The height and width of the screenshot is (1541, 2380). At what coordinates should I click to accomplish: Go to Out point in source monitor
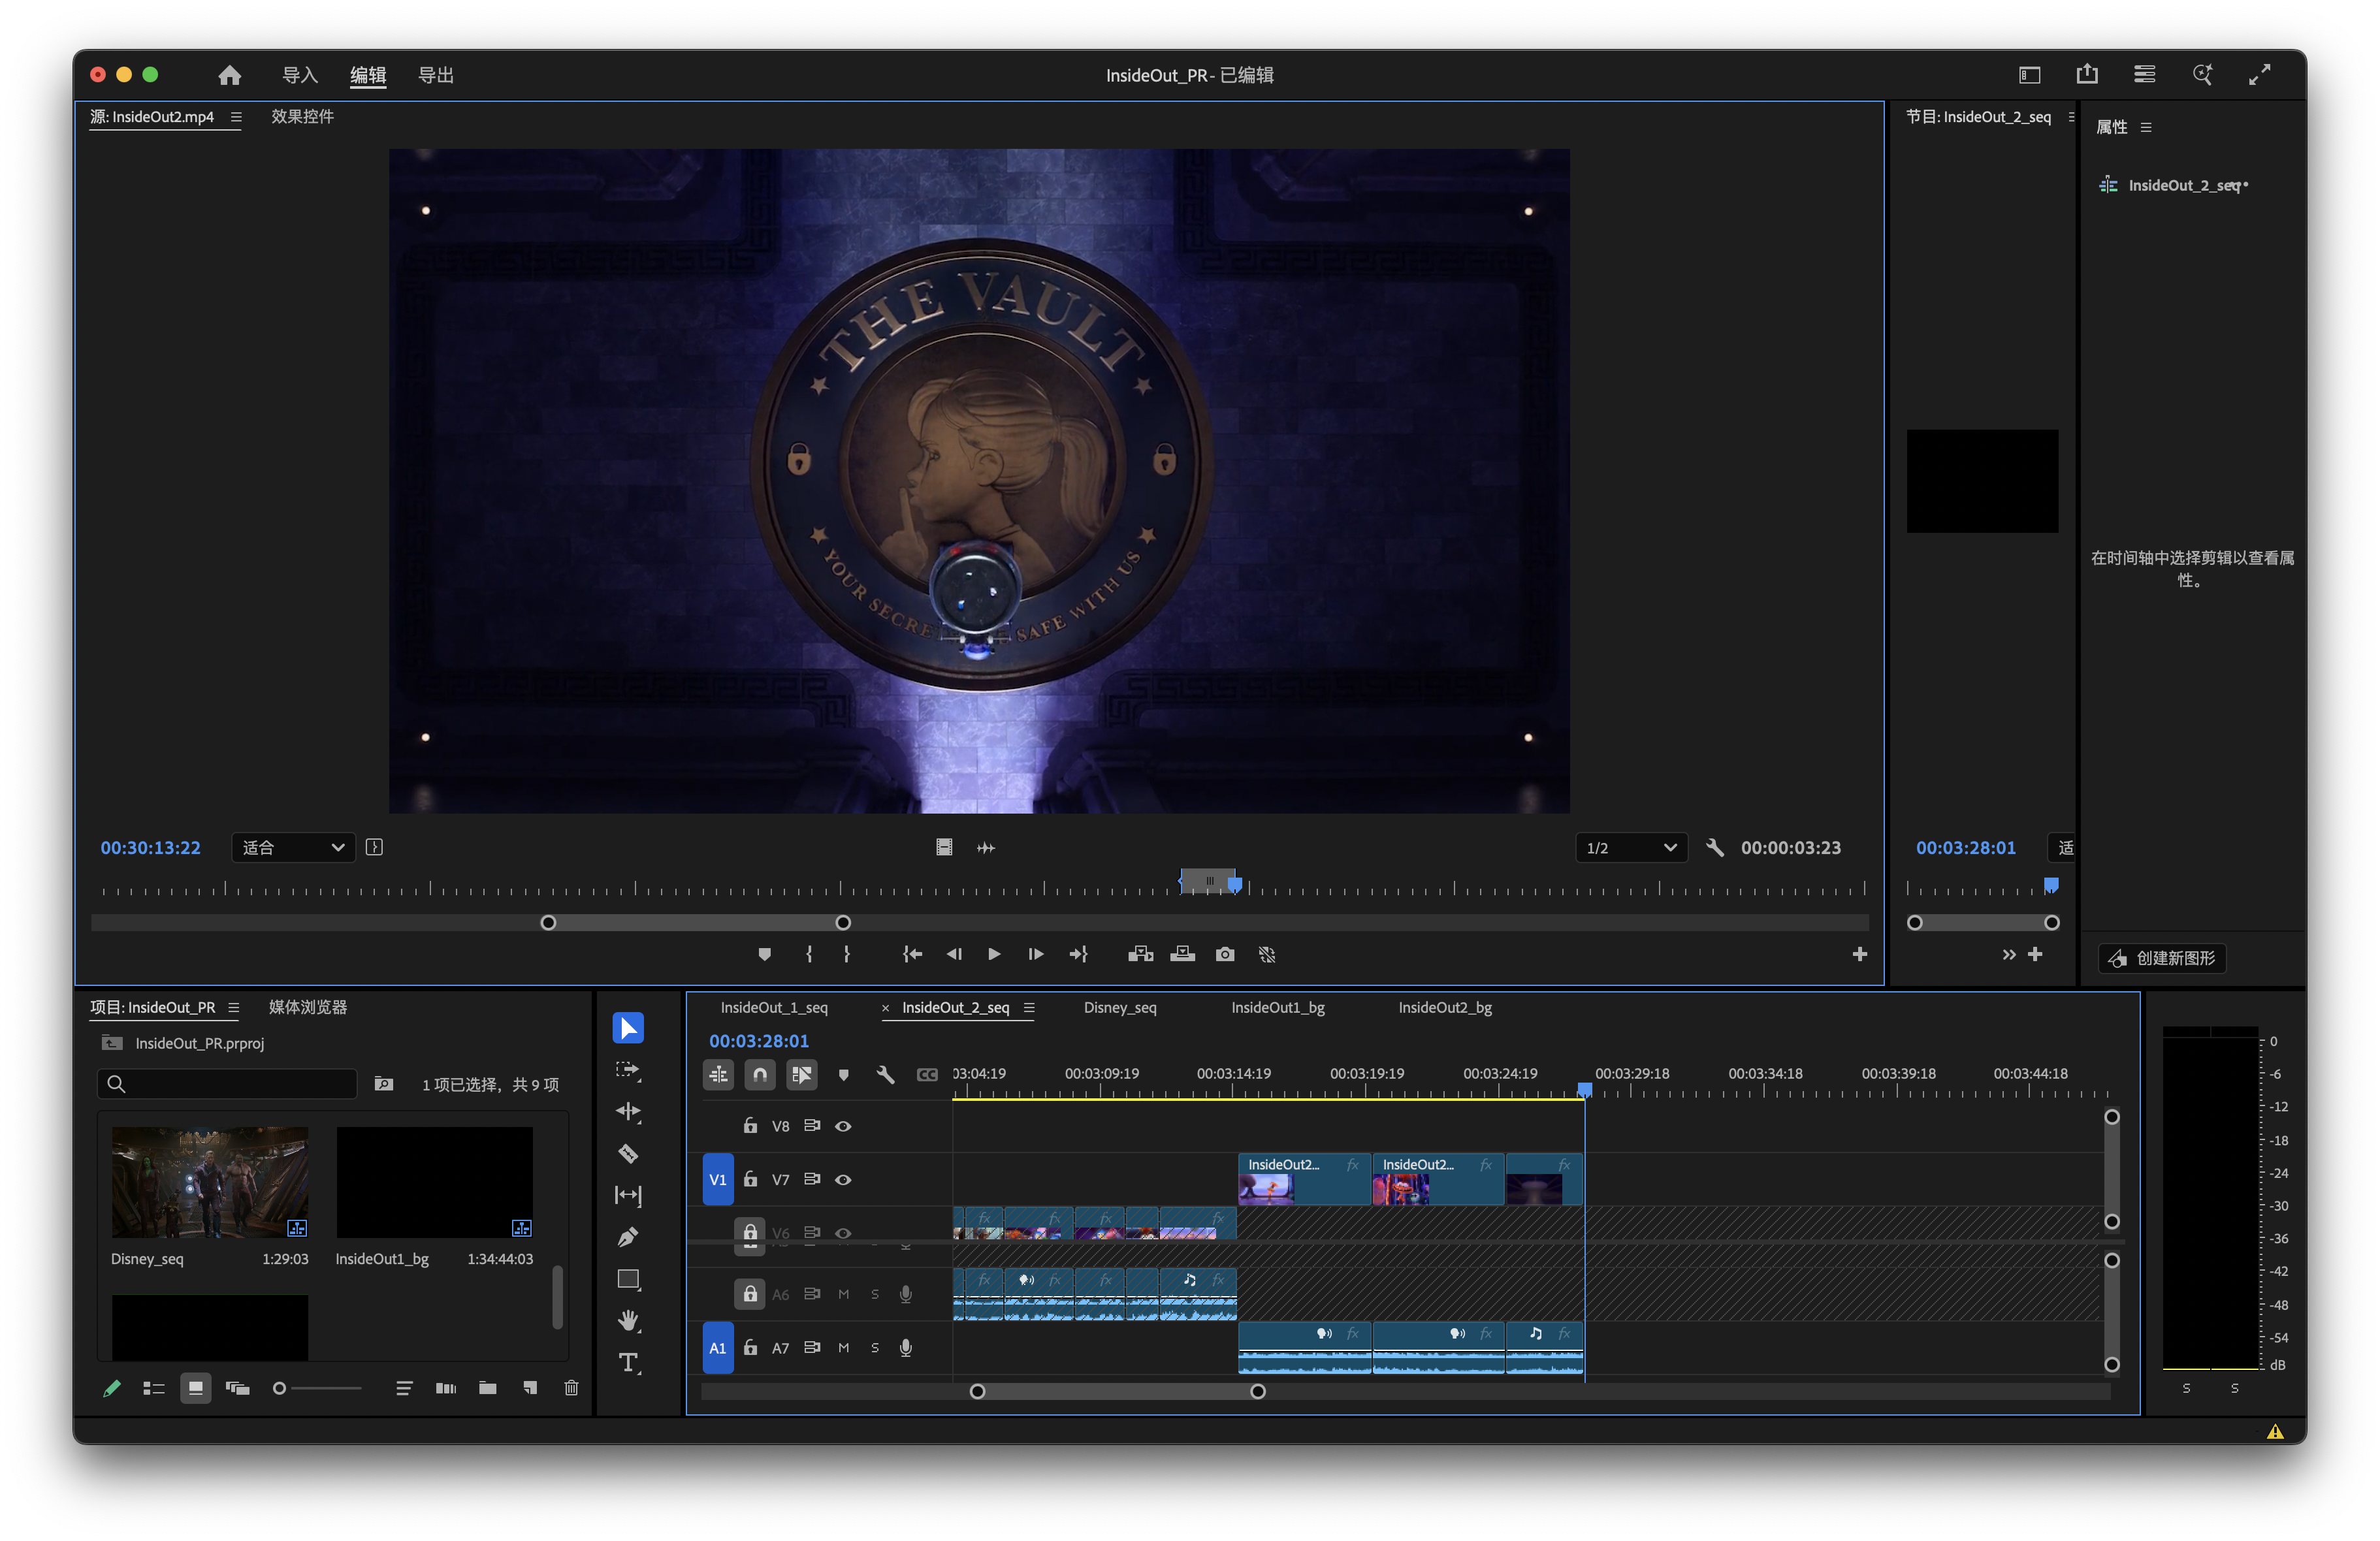click(x=1078, y=954)
